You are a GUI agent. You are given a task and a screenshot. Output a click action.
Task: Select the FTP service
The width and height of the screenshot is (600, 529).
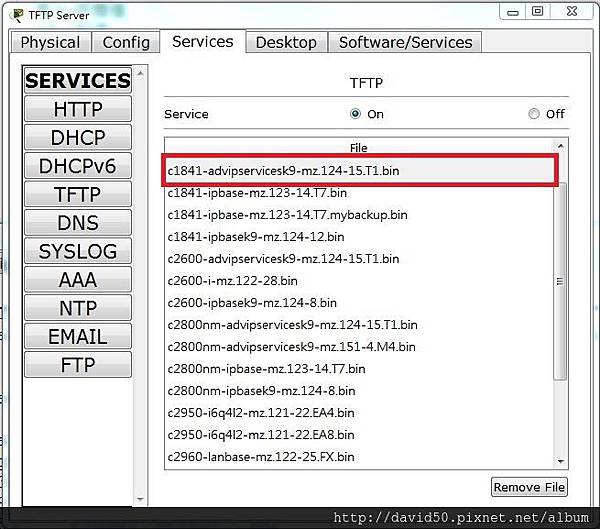[78, 364]
